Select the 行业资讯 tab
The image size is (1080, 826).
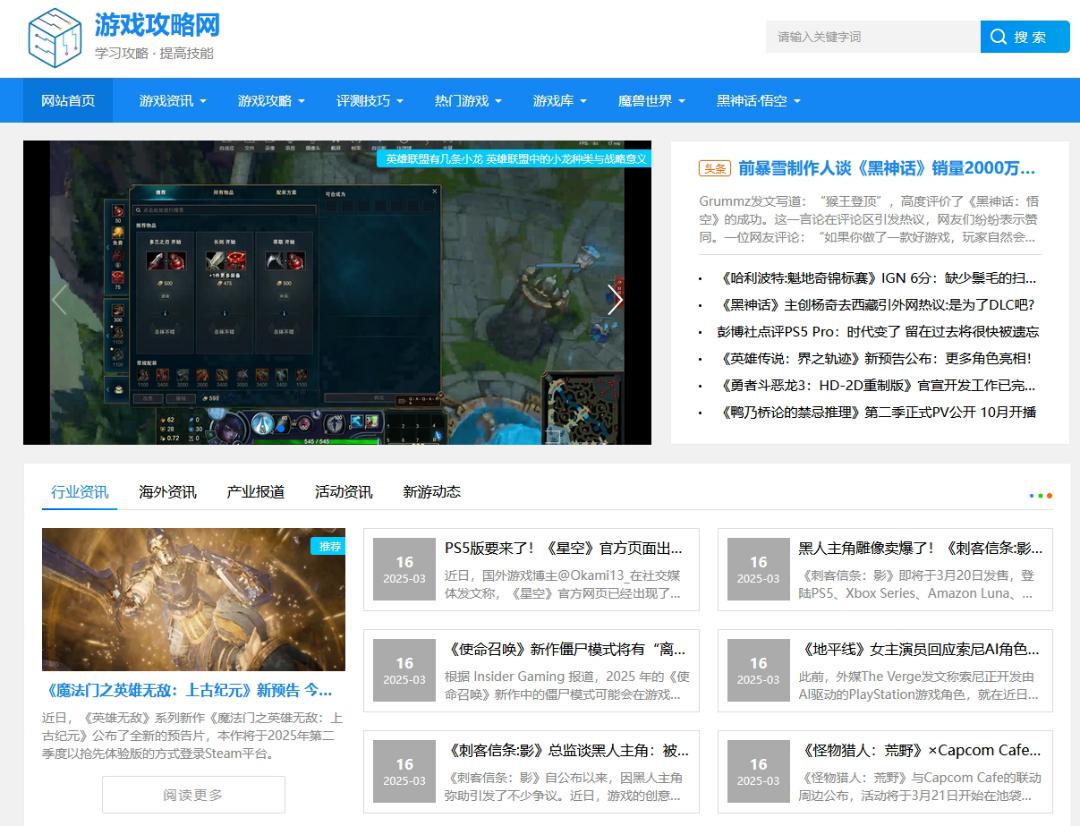[79, 492]
